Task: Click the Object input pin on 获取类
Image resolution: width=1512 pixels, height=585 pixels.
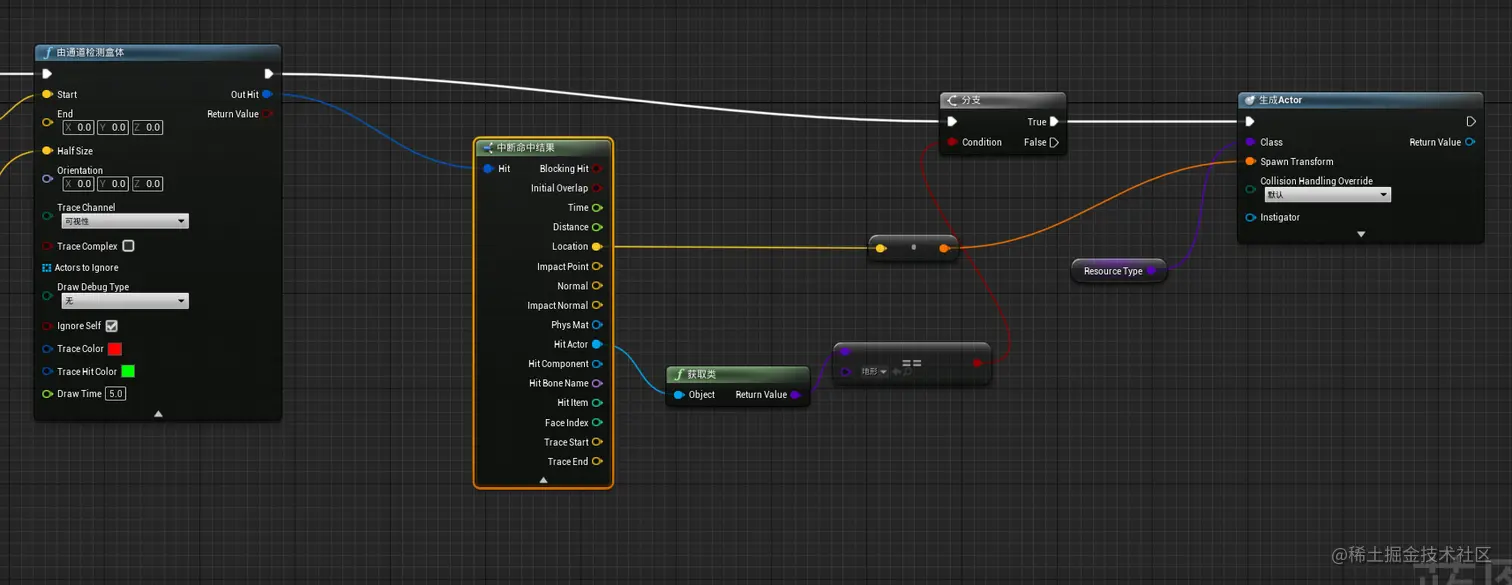Action: pyautogui.click(x=680, y=395)
